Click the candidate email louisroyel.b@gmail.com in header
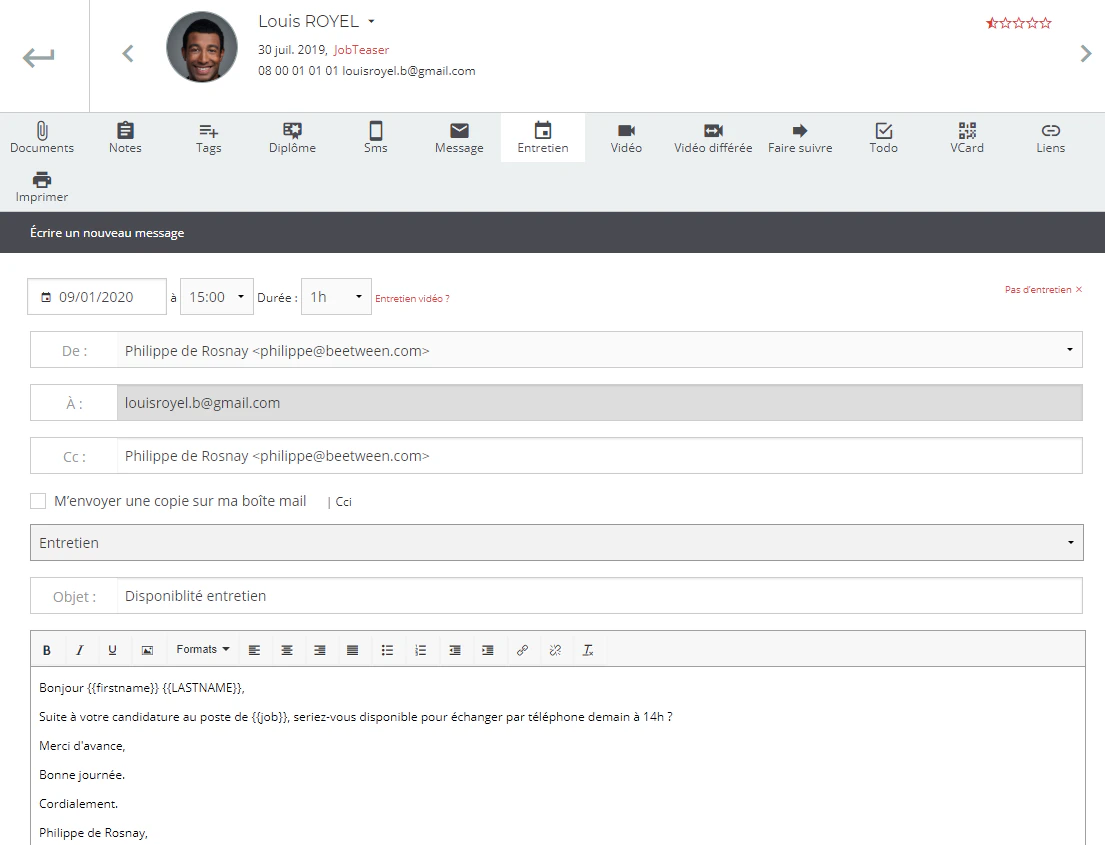The width and height of the screenshot is (1105, 845). point(409,71)
